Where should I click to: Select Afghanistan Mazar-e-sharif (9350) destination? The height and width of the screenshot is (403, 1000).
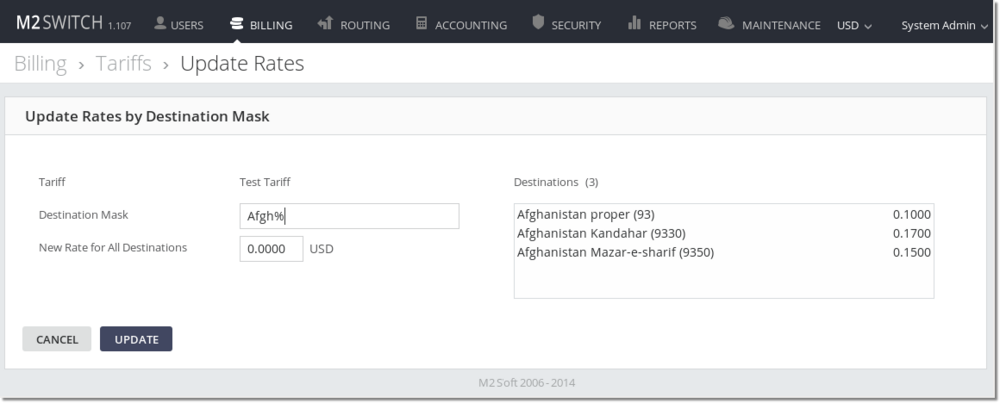point(615,252)
